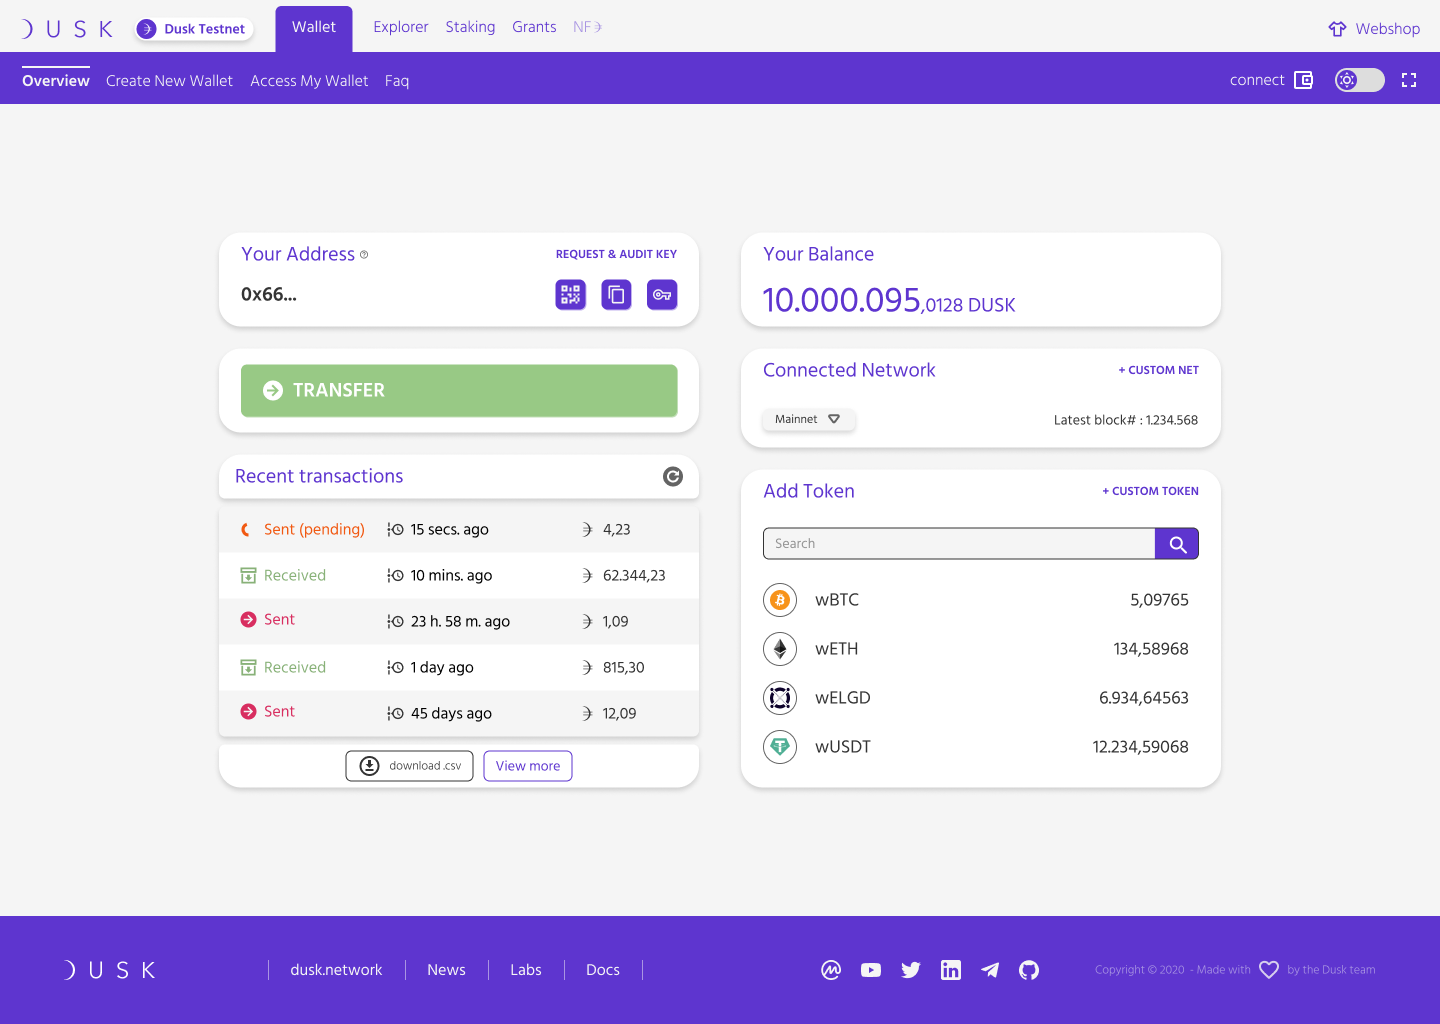
Task: Click the green TRANSFER button
Action: (x=459, y=391)
